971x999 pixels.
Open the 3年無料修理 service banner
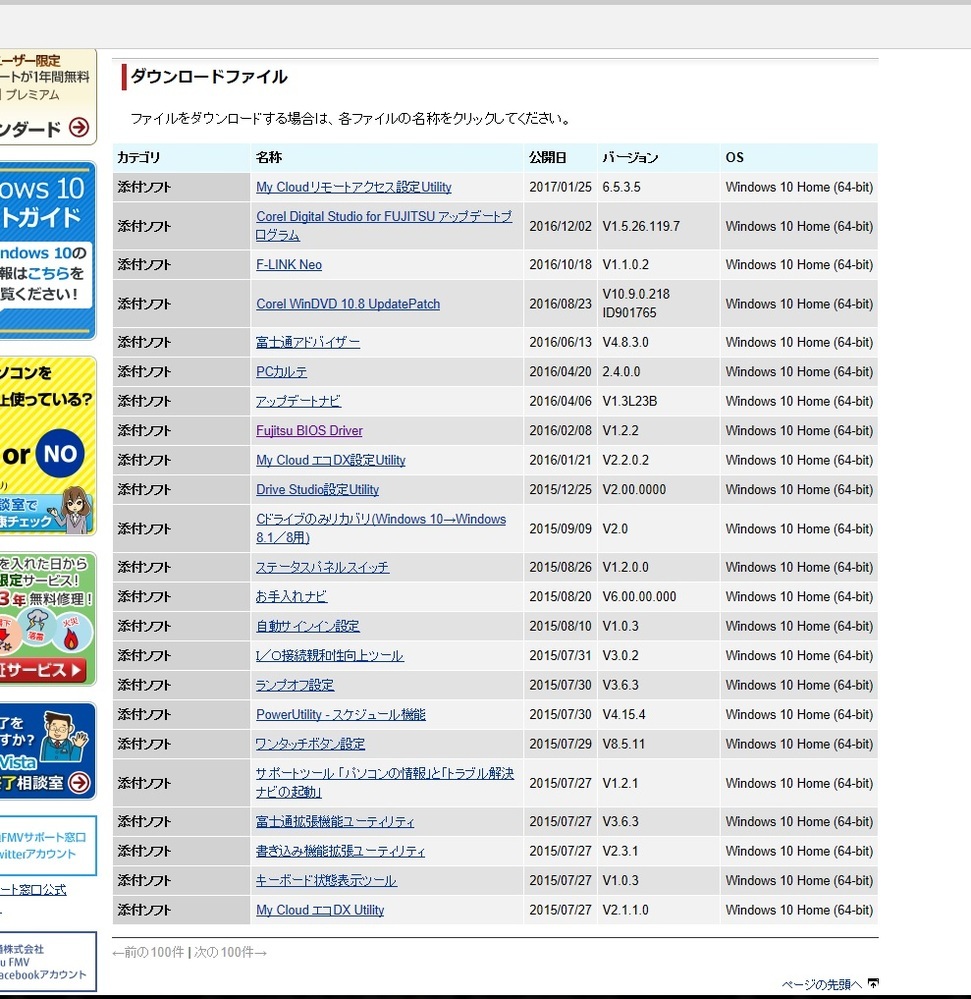coord(48,619)
